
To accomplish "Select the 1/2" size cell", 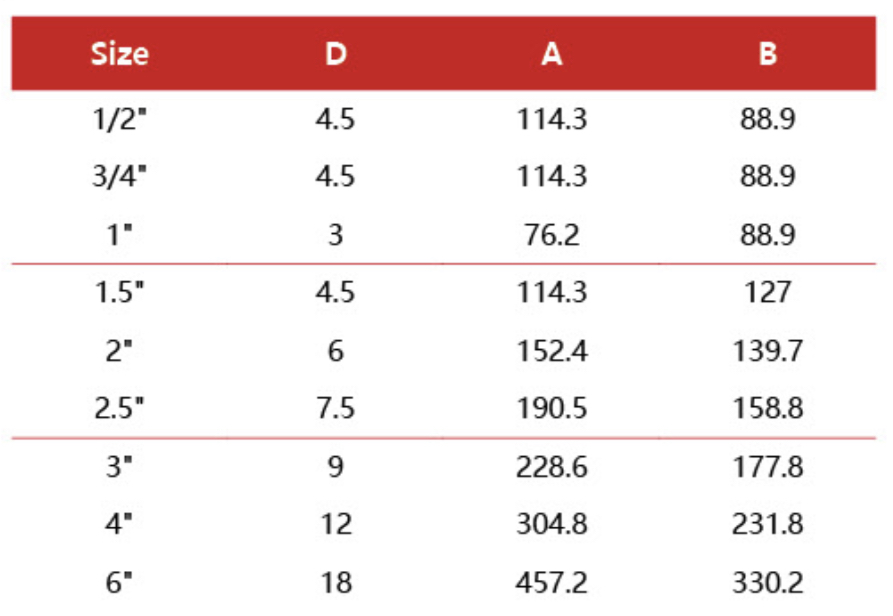I will pos(119,120).
